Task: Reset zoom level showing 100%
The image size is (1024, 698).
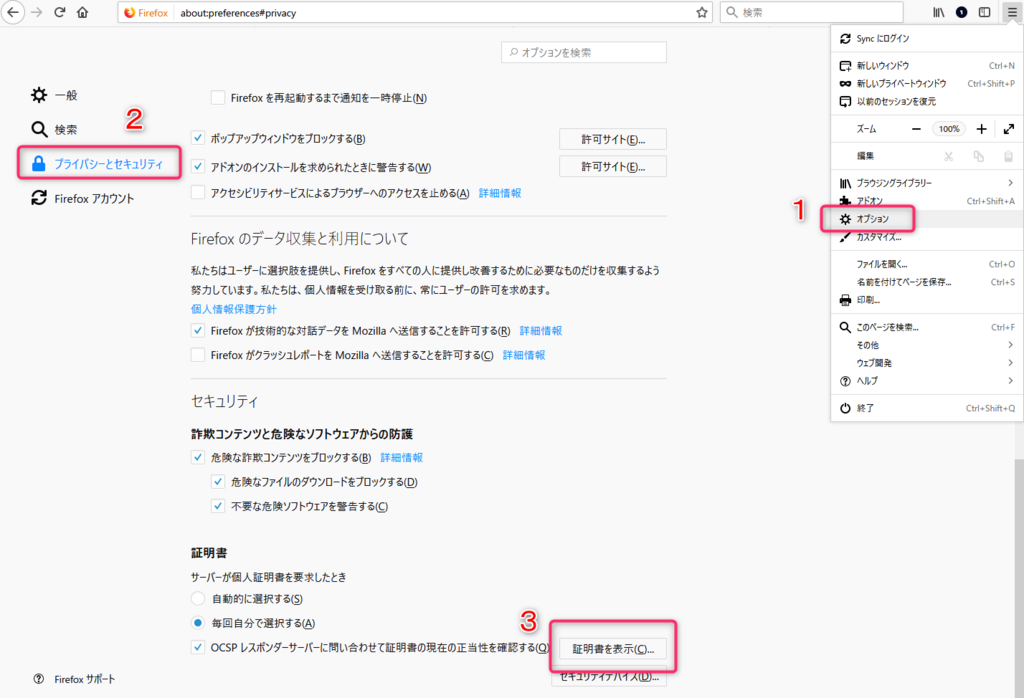Action: (x=948, y=129)
